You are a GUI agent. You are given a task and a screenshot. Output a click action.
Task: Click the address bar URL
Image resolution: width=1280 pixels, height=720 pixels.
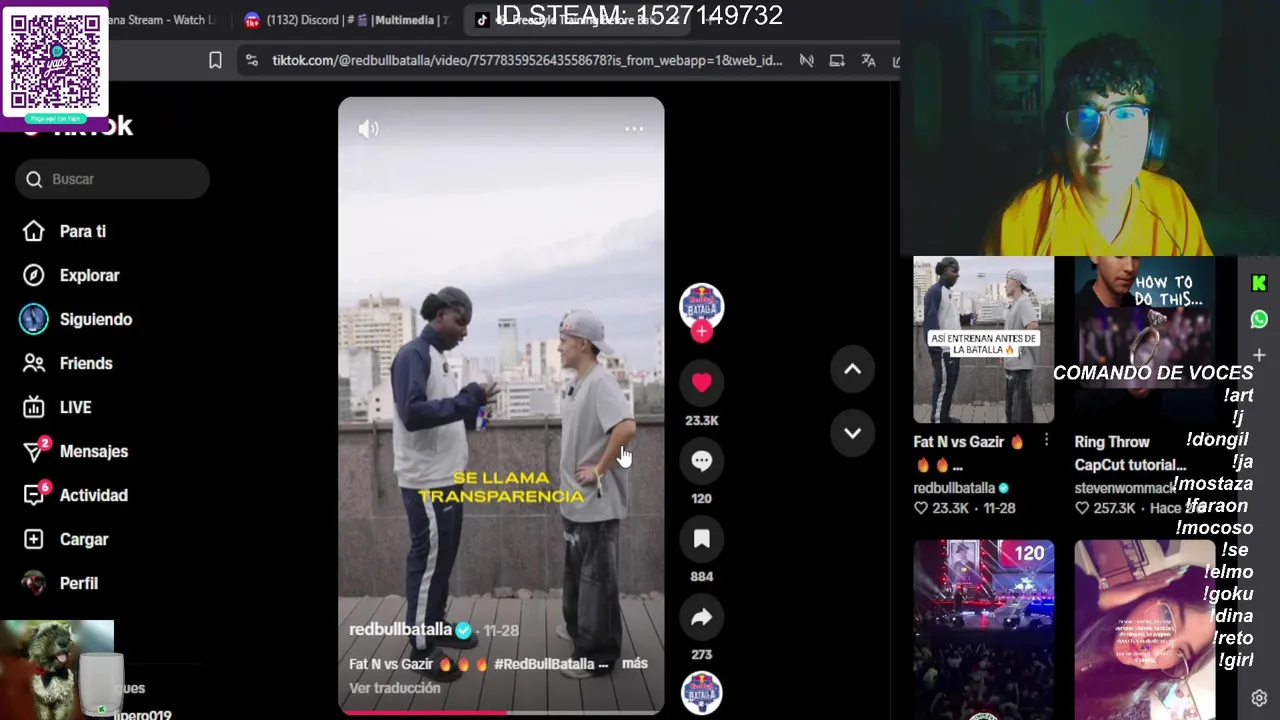point(527,61)
